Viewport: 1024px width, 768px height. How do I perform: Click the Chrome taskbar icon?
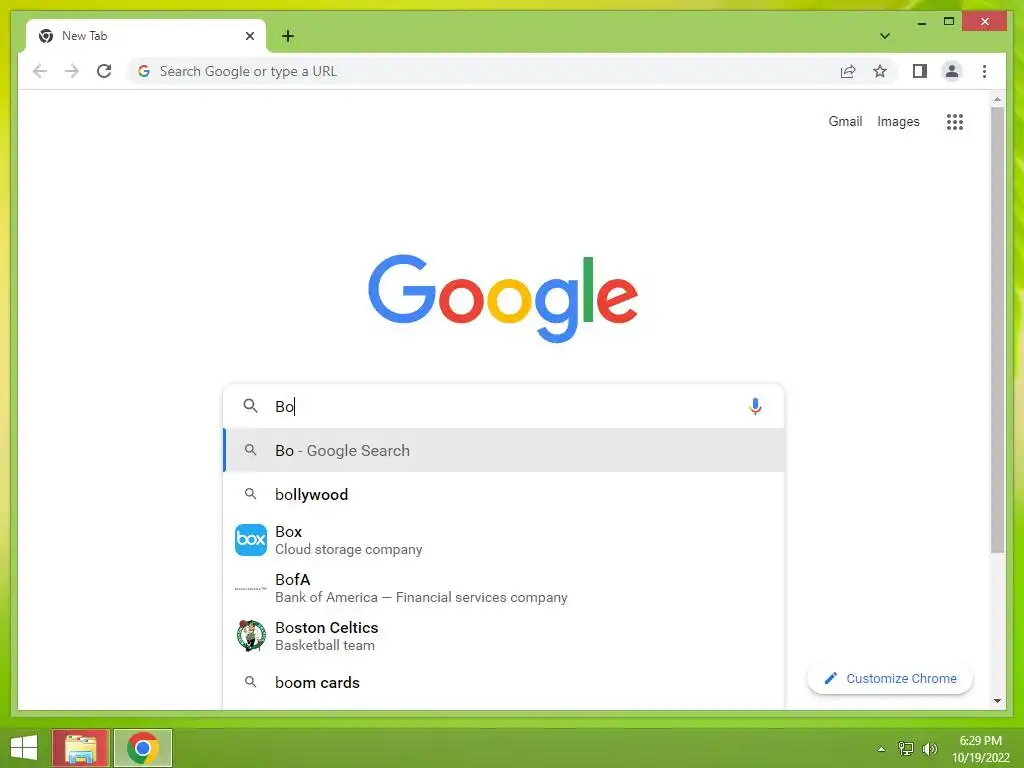(x=143, y=748)
